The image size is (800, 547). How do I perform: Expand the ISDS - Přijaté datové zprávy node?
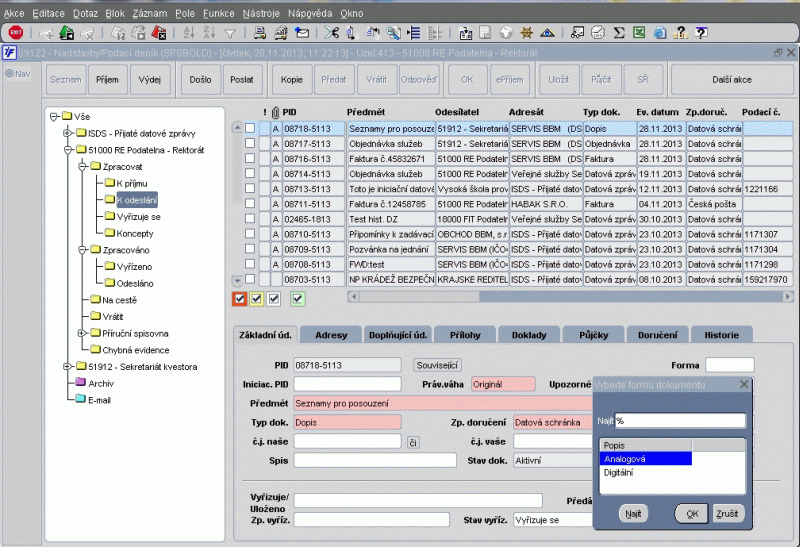66,133
